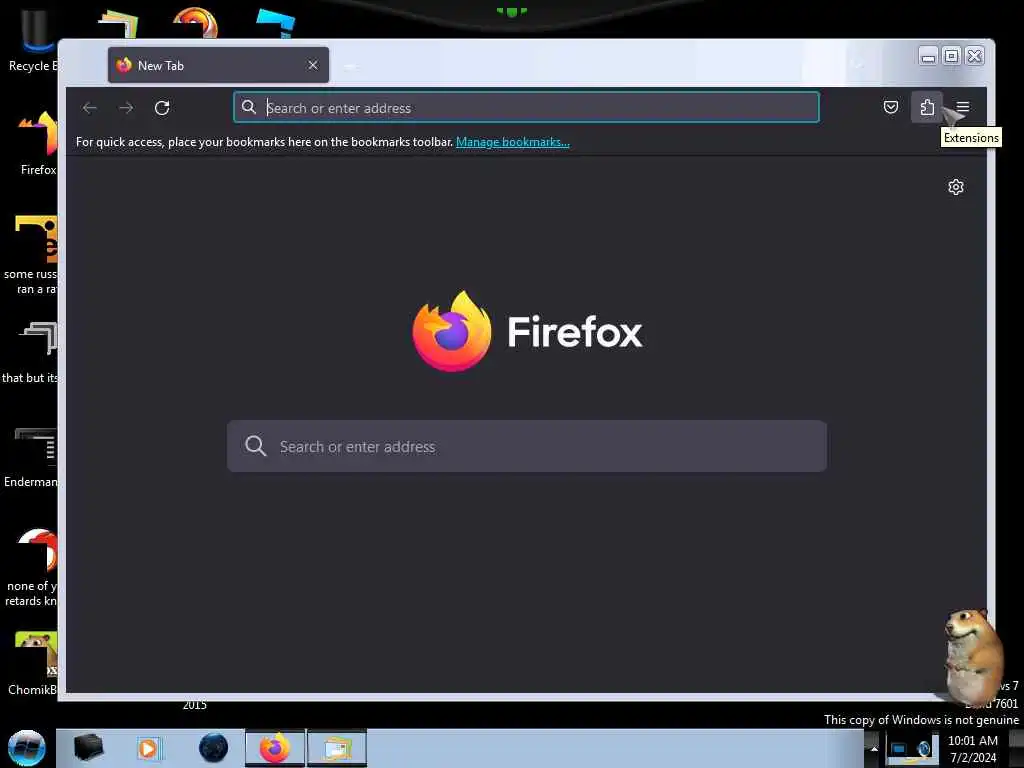Open the taskbar clock showing 10:01 AM
The width and height of the screenshot is (1024, 768).
(x=973, y=749)
